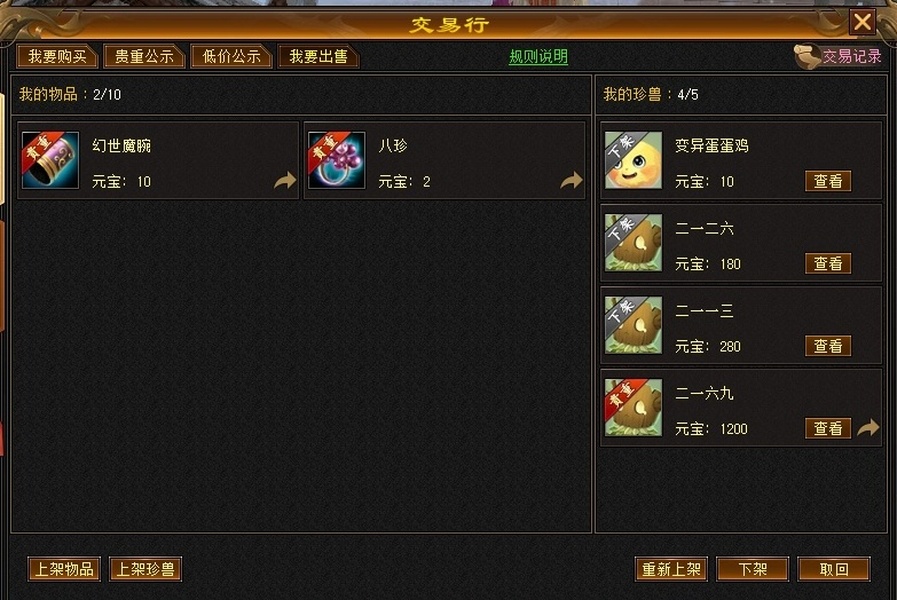Select the 八珍 ring item icon

point(336,160)
